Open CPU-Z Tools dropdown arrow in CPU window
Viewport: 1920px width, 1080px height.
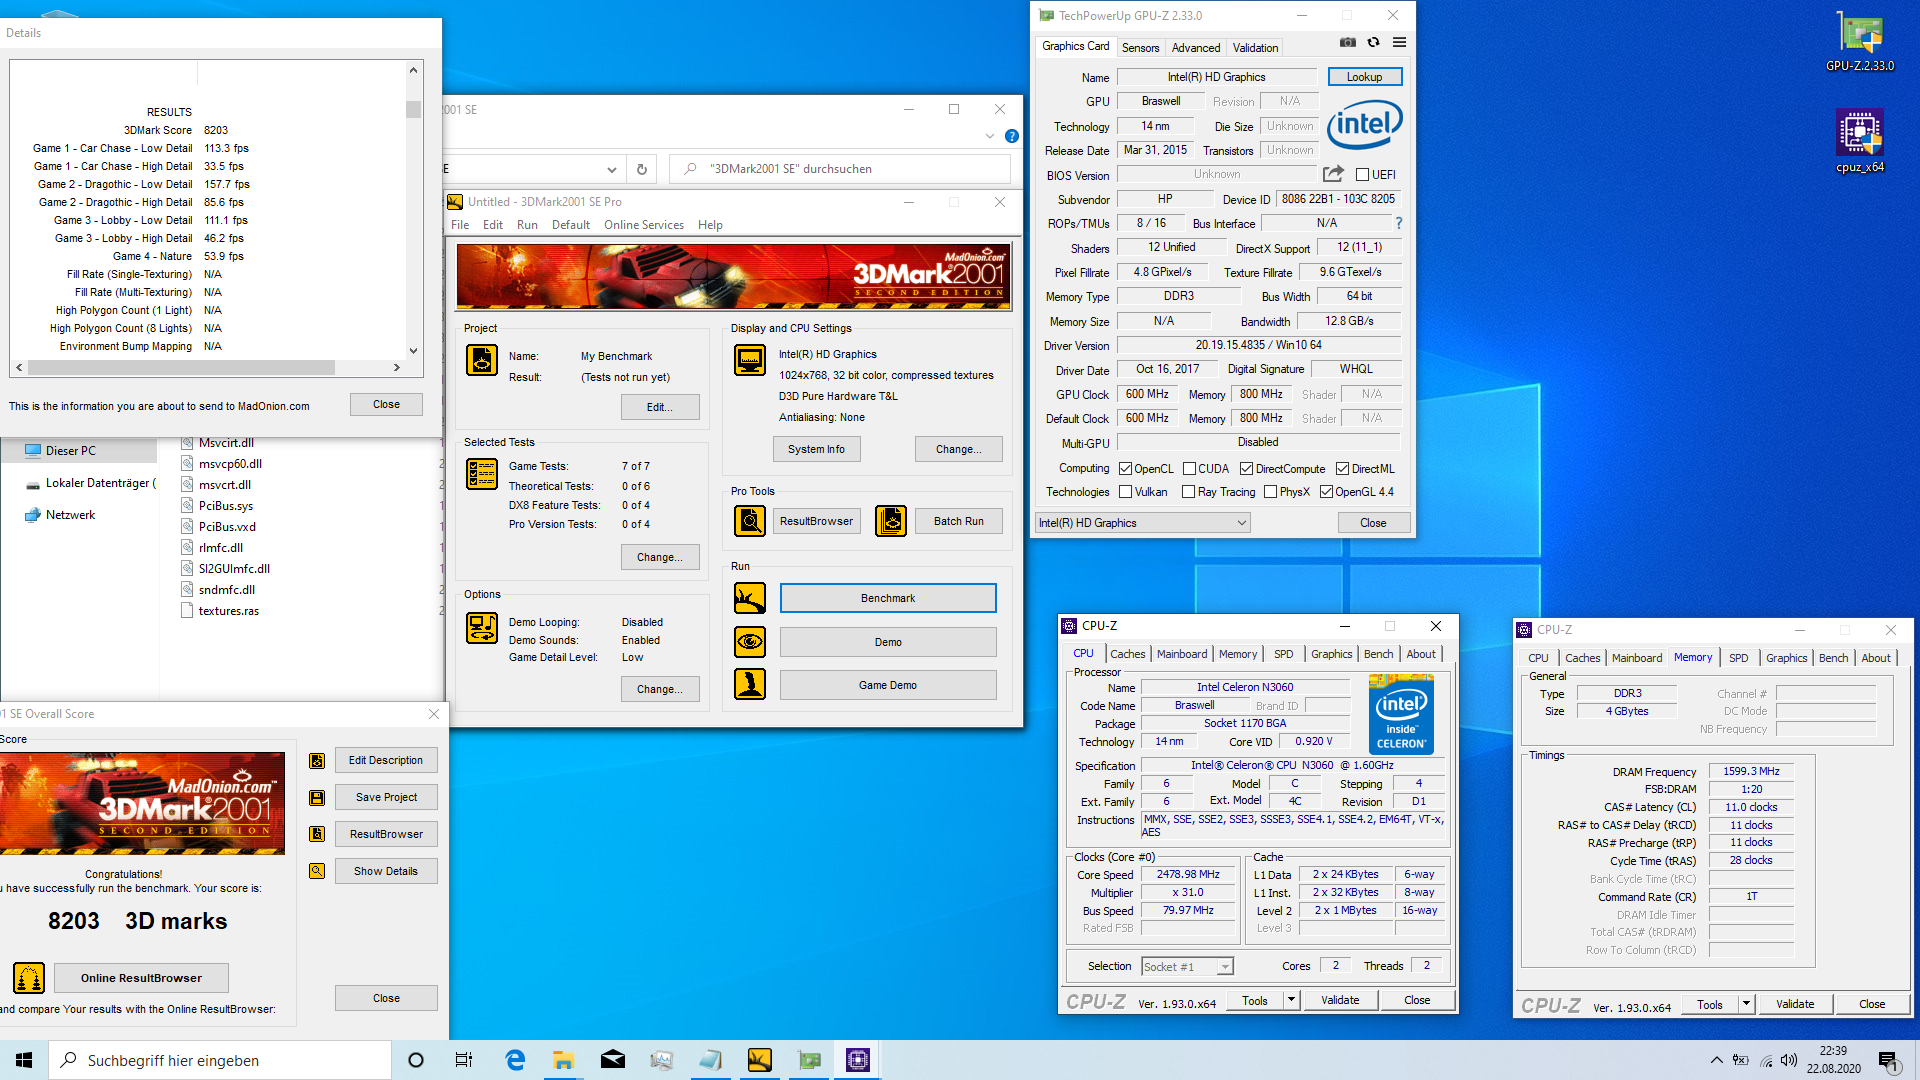(x=1291, y=1000)
